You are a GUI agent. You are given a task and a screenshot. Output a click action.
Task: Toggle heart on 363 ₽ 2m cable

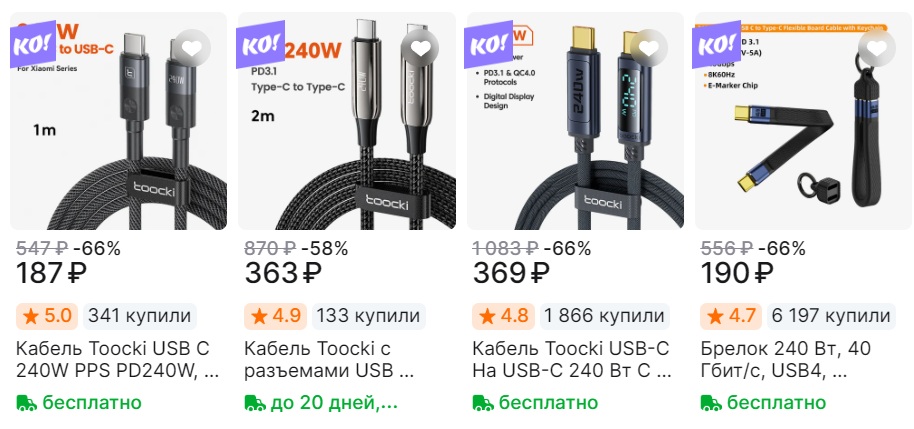[420, 48]
